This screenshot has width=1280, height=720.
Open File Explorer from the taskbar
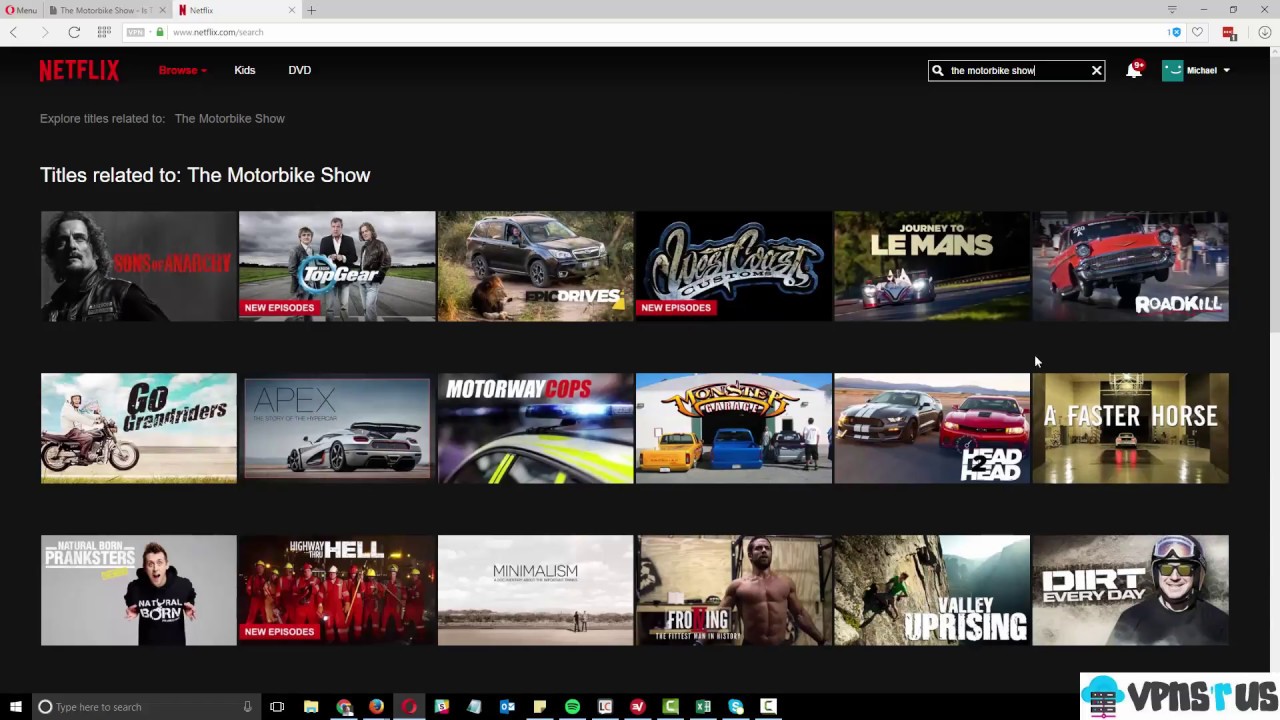pyautogui.click(x=311, y=707)
